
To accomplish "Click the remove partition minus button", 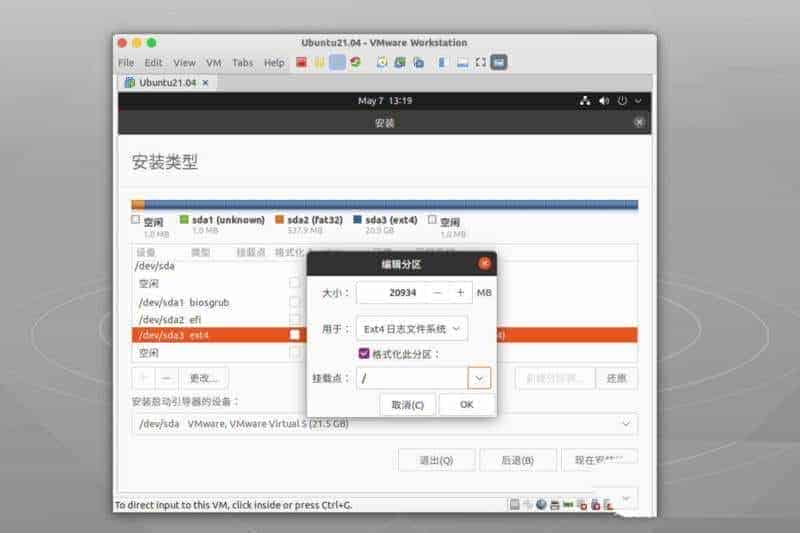I will coord(166,378).
